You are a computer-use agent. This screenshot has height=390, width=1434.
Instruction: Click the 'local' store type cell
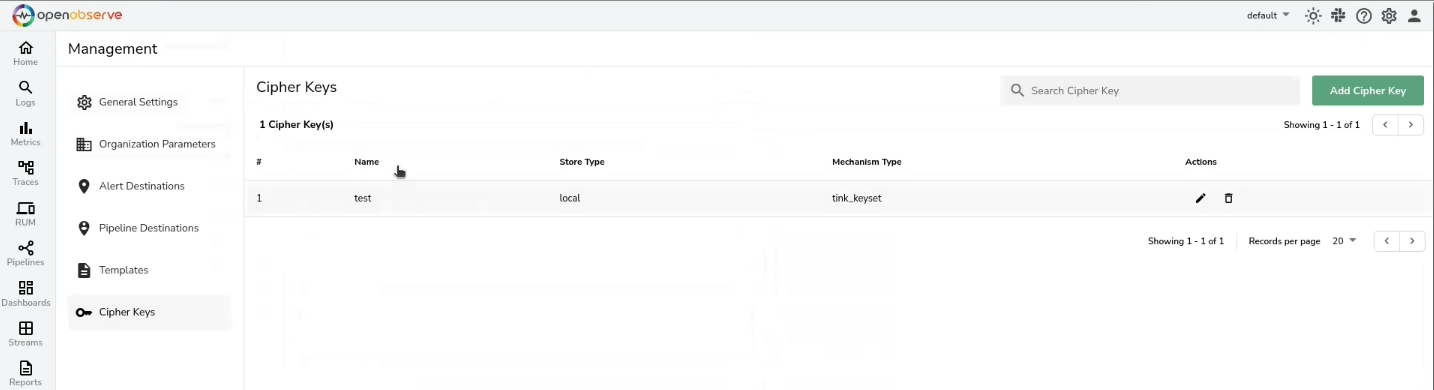tap(570, 198)
